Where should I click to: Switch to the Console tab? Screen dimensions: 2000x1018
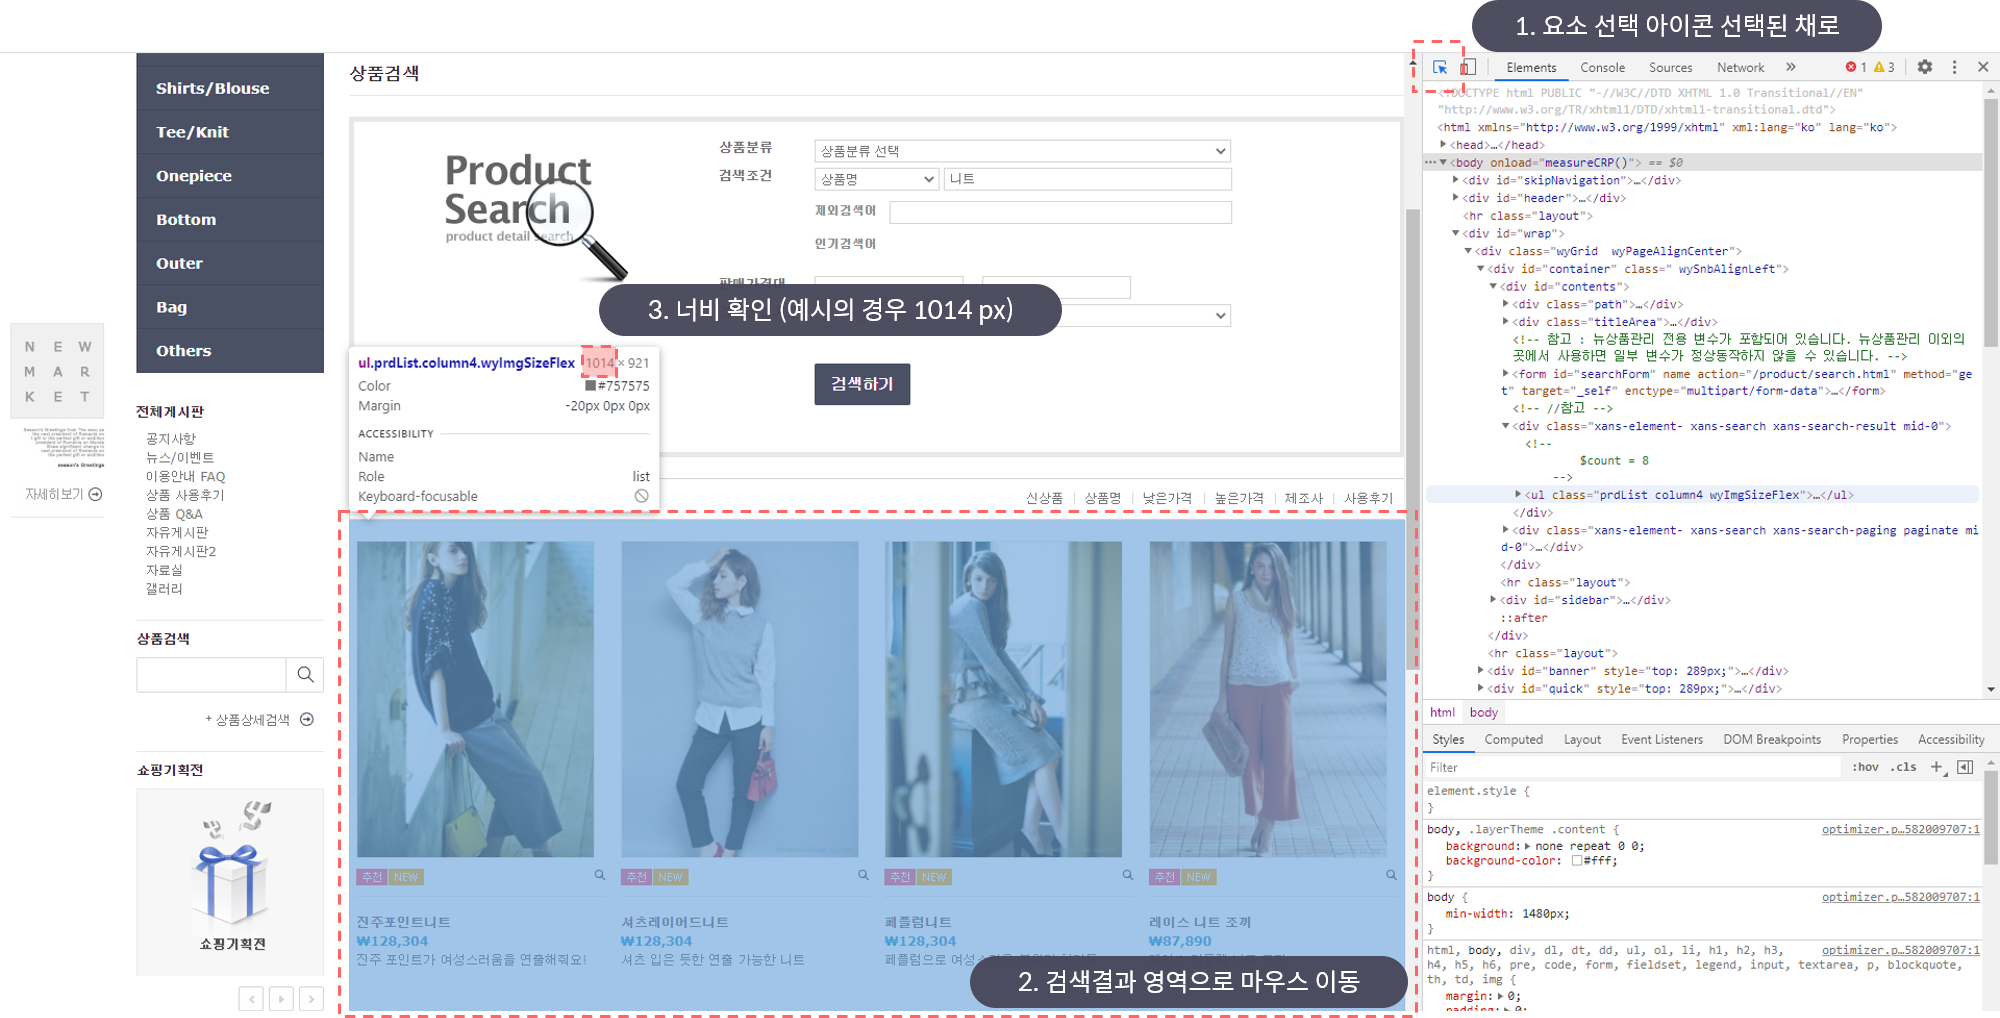coord(1602,68)
